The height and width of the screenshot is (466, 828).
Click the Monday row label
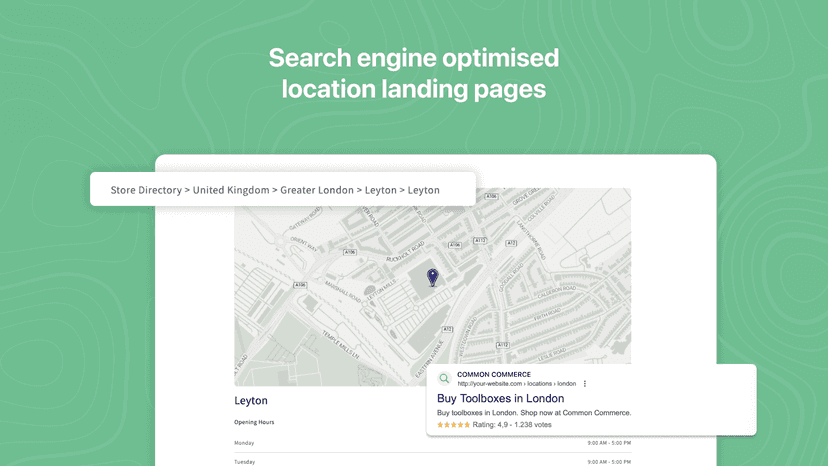tap(244, 443)
